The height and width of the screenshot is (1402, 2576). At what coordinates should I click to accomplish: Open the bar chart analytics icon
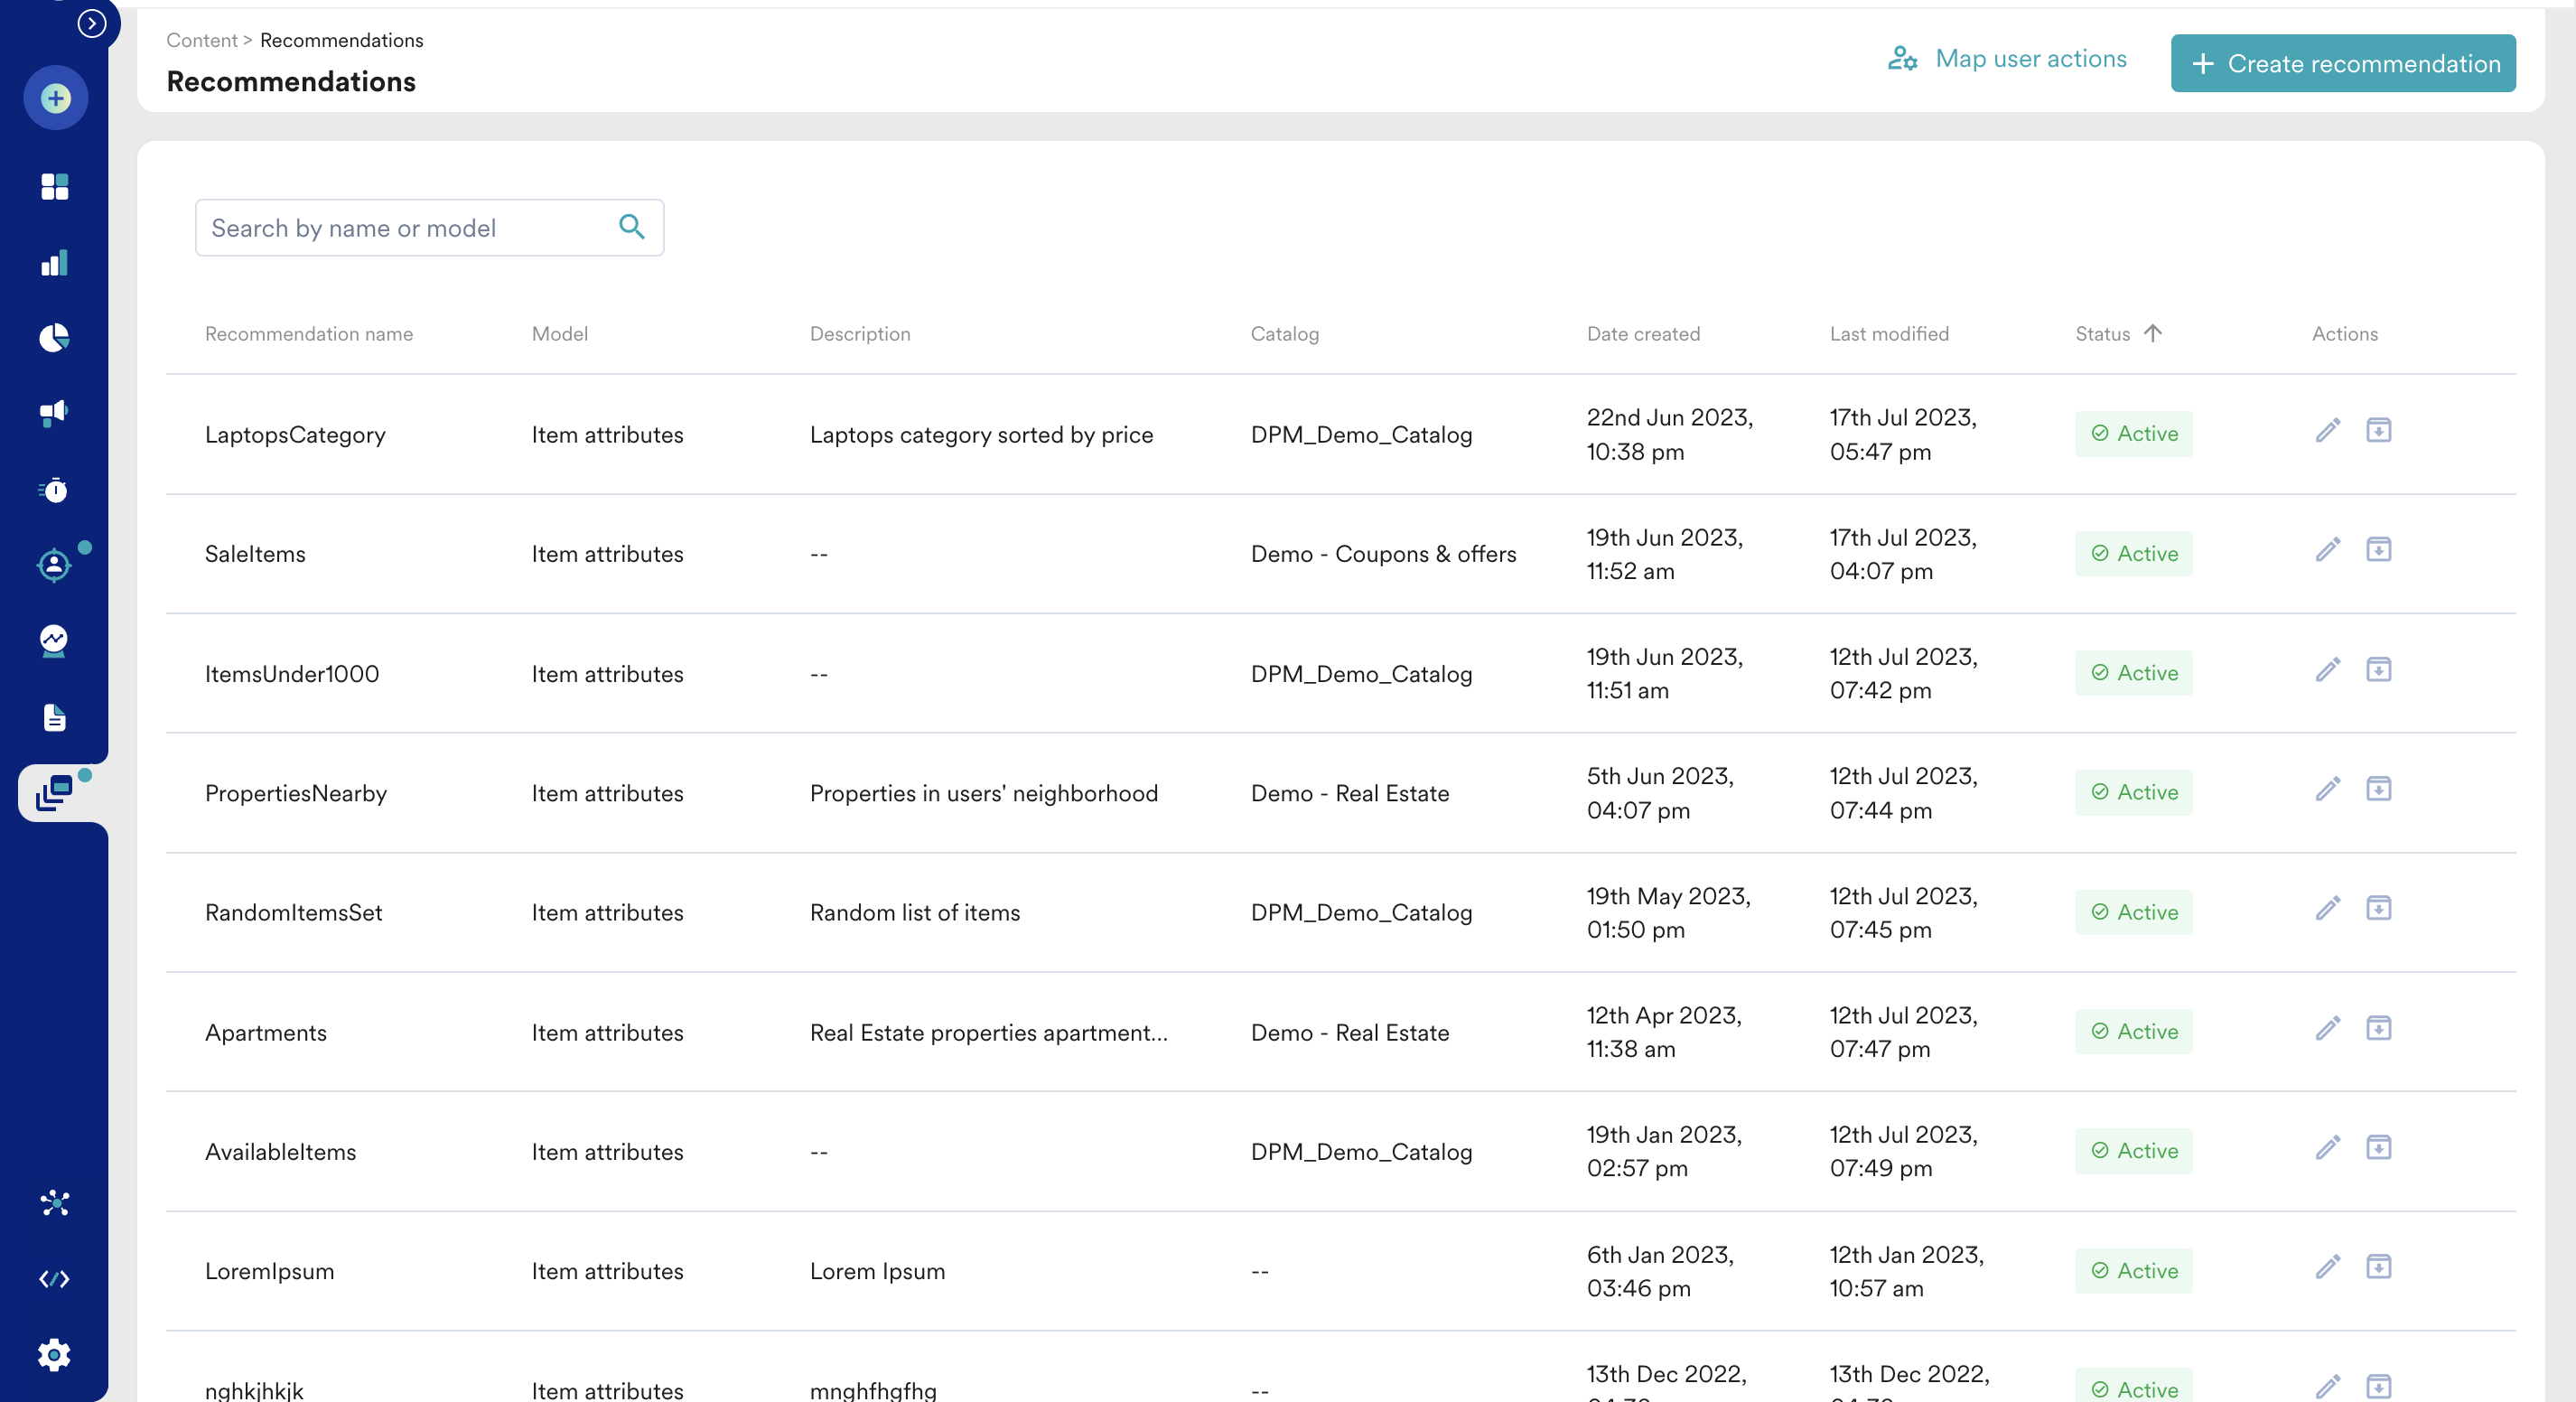click(55, 263)
